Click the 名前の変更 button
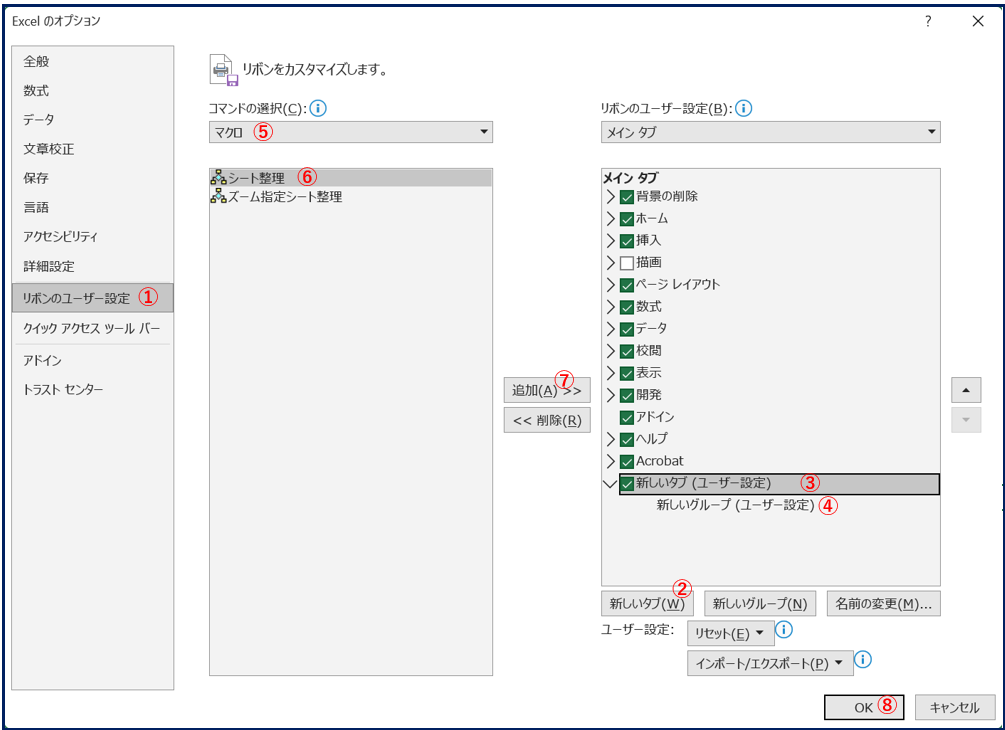 883,603
